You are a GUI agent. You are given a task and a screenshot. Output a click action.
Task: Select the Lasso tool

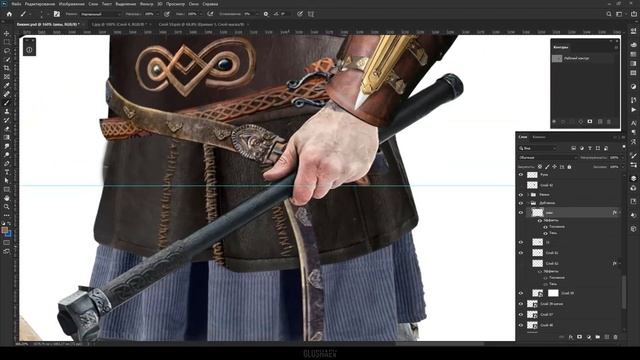click(x=7, y=51)
